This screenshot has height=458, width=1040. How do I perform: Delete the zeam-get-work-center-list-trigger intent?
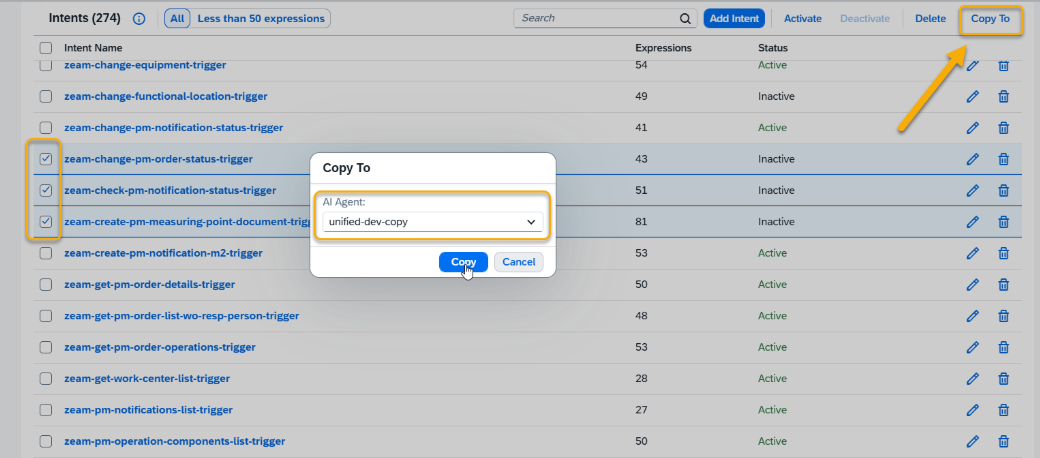[x=1004, y=379]
